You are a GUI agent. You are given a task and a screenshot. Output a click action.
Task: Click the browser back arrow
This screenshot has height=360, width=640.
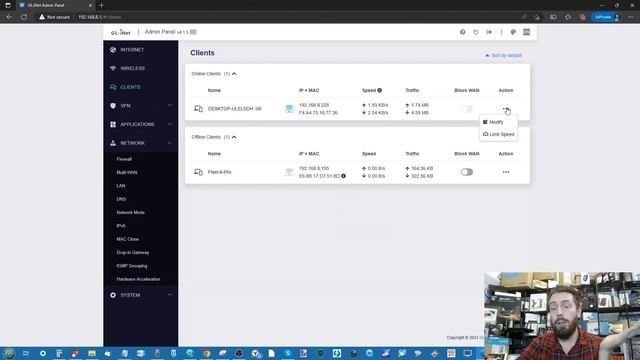click(9, 17)
